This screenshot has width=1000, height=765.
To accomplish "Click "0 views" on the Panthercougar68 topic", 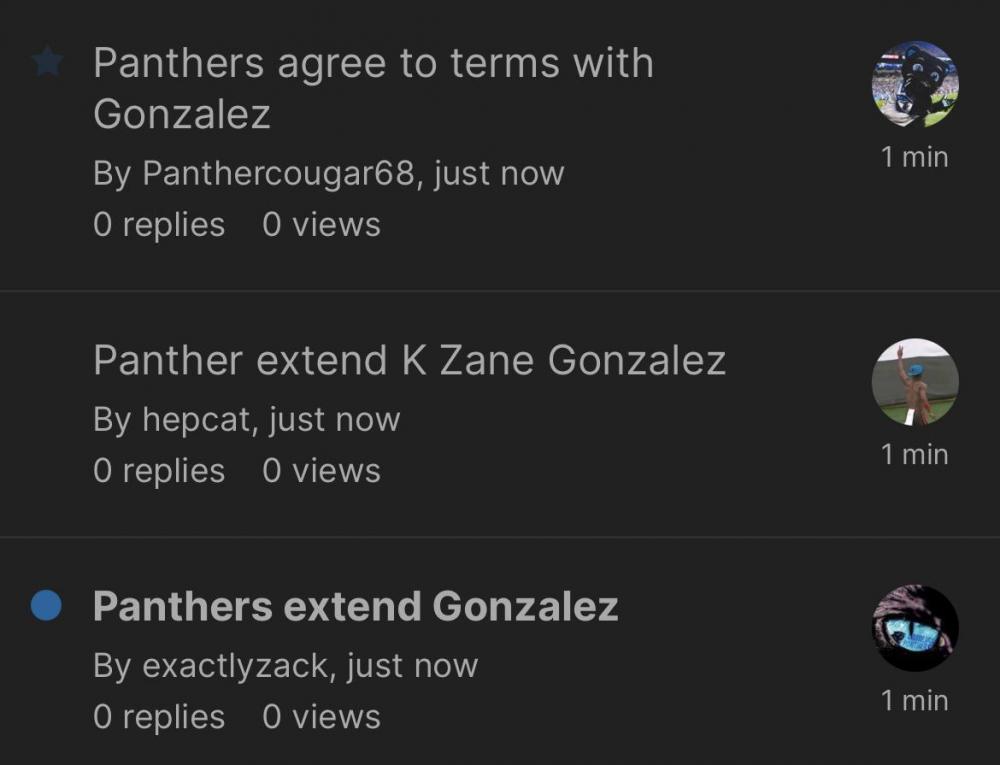I will [321, 224].
